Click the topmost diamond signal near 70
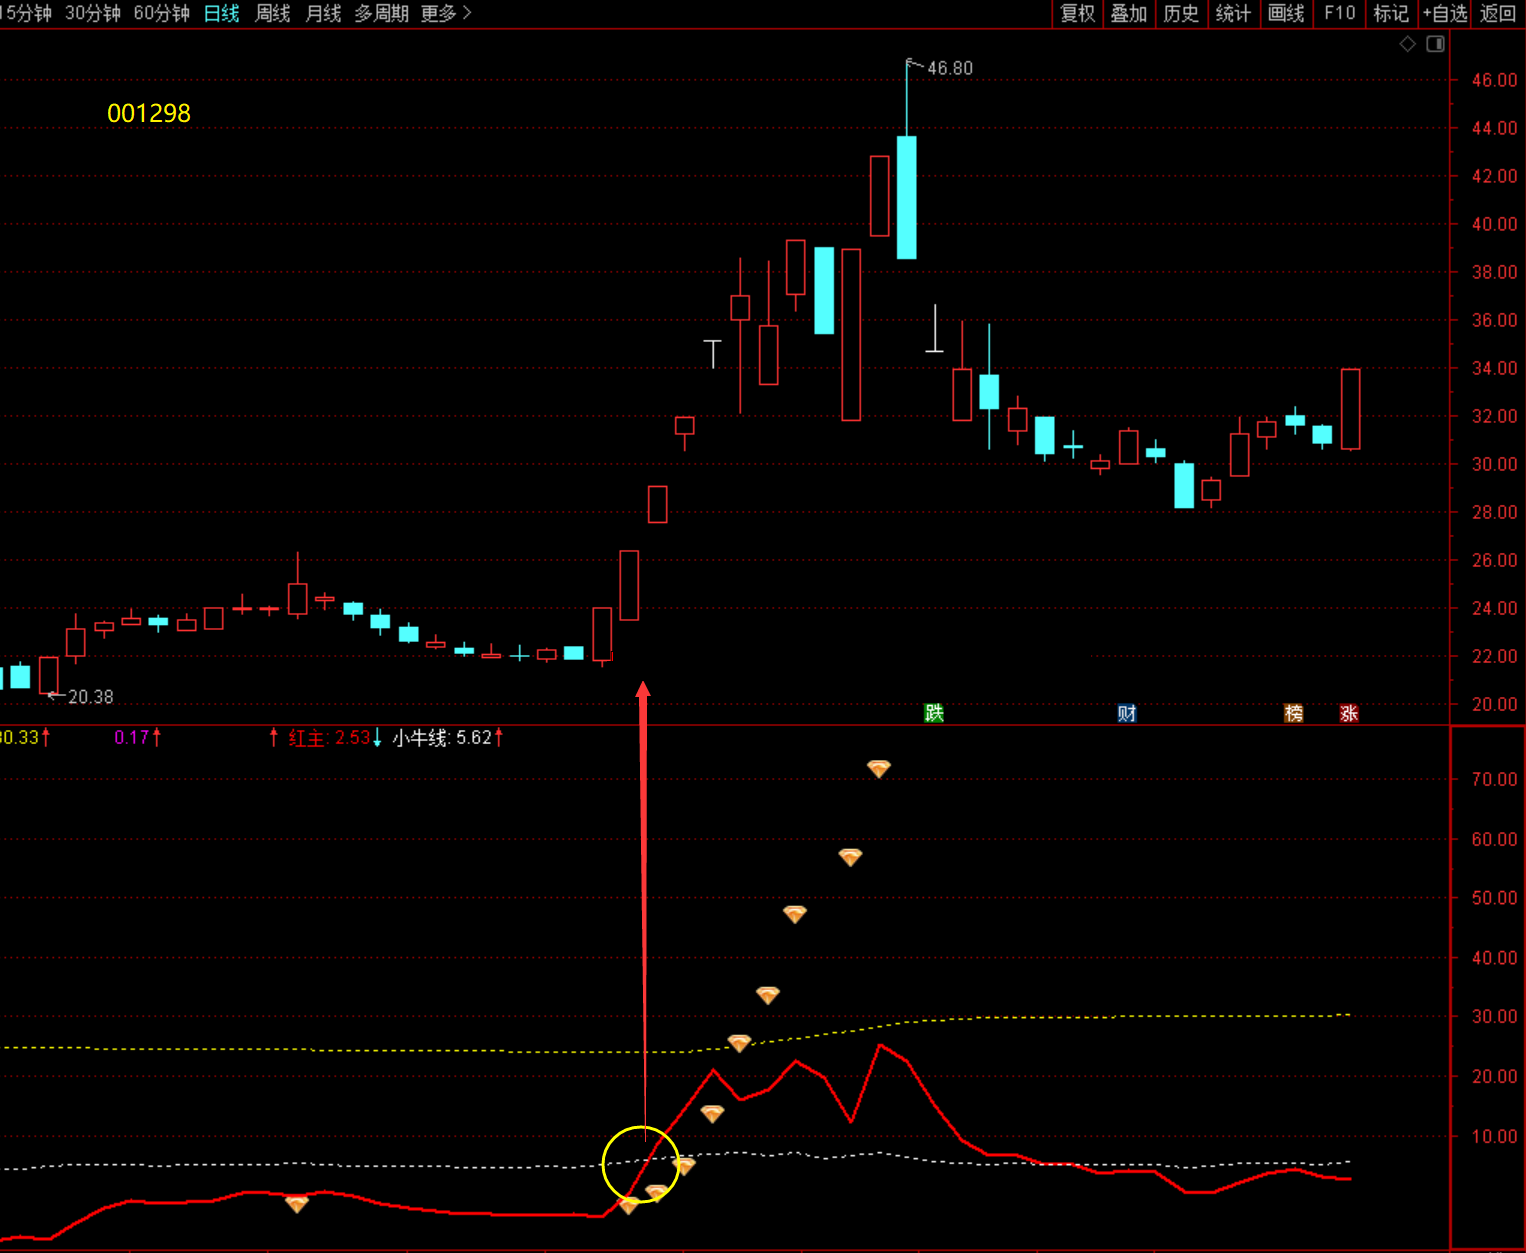Viewport: 1526px width, 1253px height. 879,768
